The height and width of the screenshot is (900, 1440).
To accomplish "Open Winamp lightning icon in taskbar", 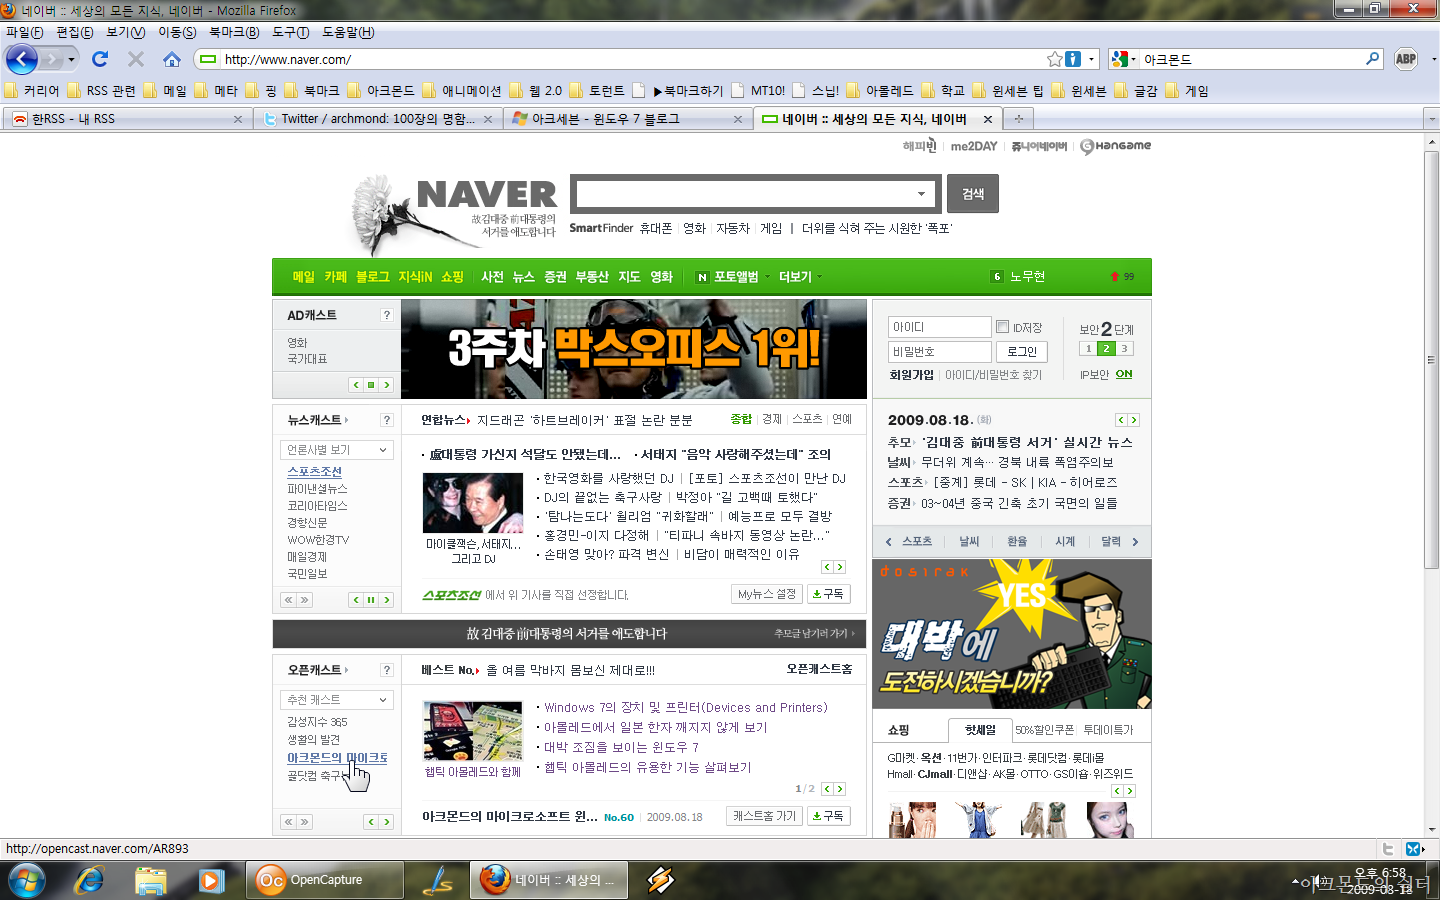I will [660, 880].
